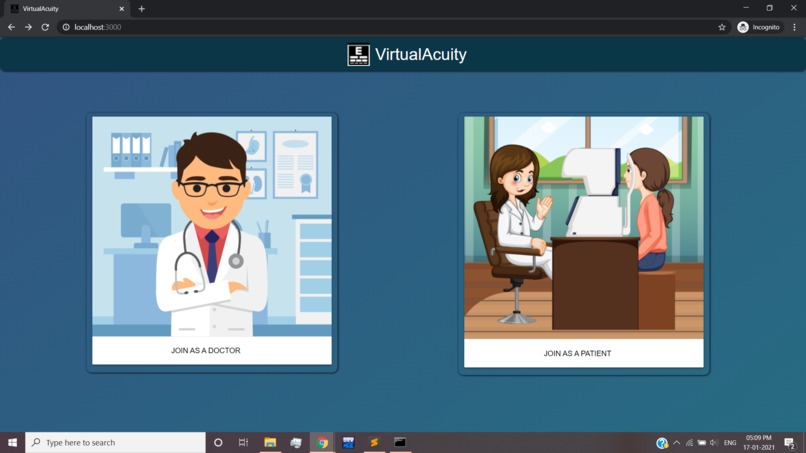This screenshot has height=453, width=806.
Task: Open the terminal window from taskbar
Action: 400,443
